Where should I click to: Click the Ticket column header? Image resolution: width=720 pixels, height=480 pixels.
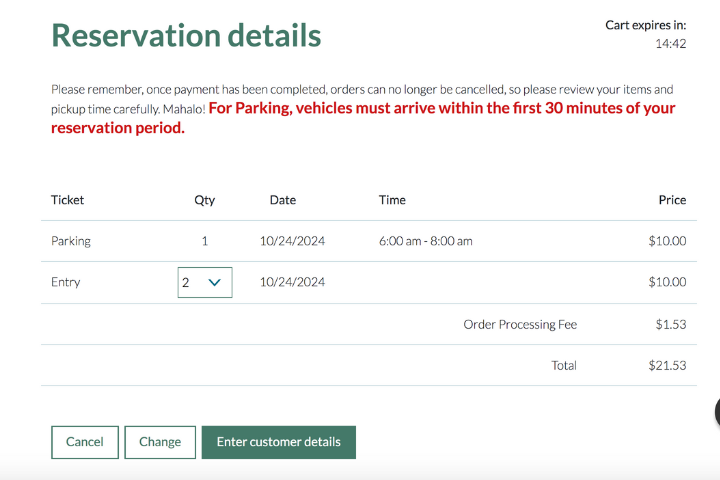click(x=68, y=200)
